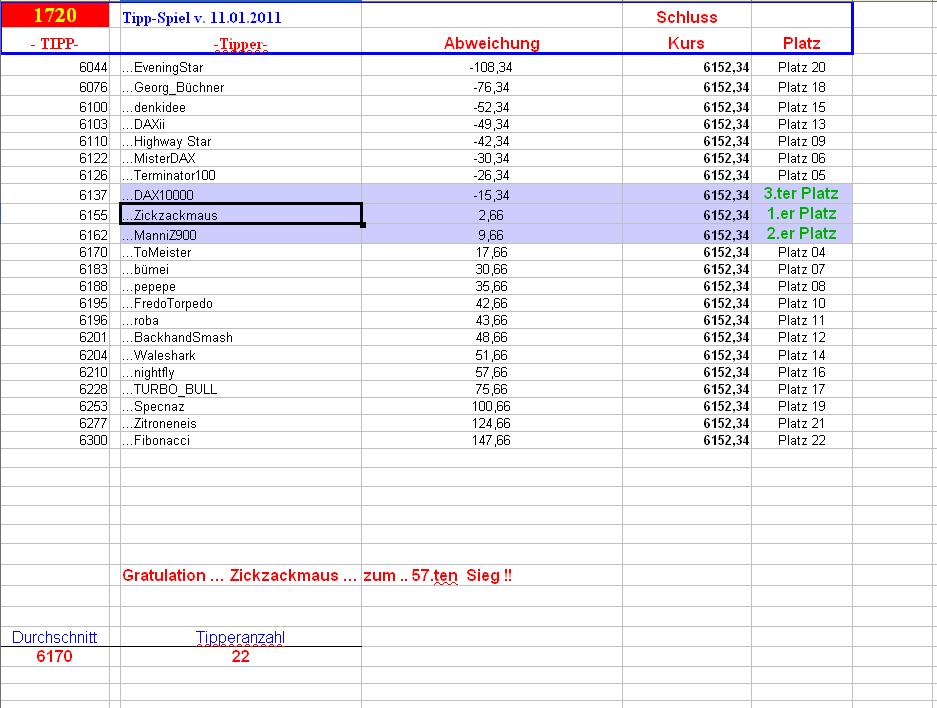
Task: Select the EveningStar name cell
Action: (241, 68)
